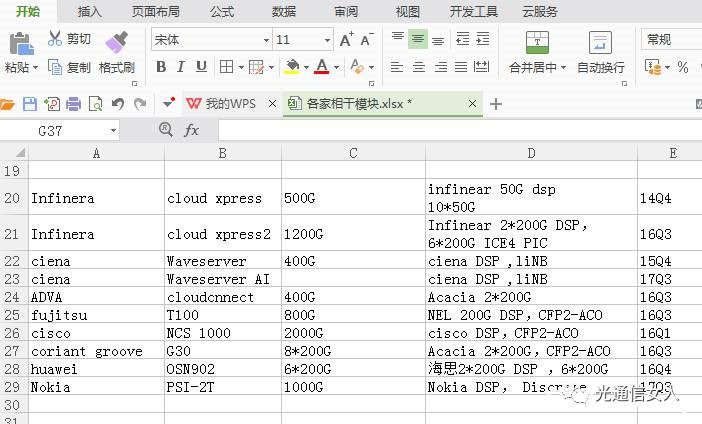Click the yellow fill color swatch
Screen dimensions: 702x424
[291, 67]
